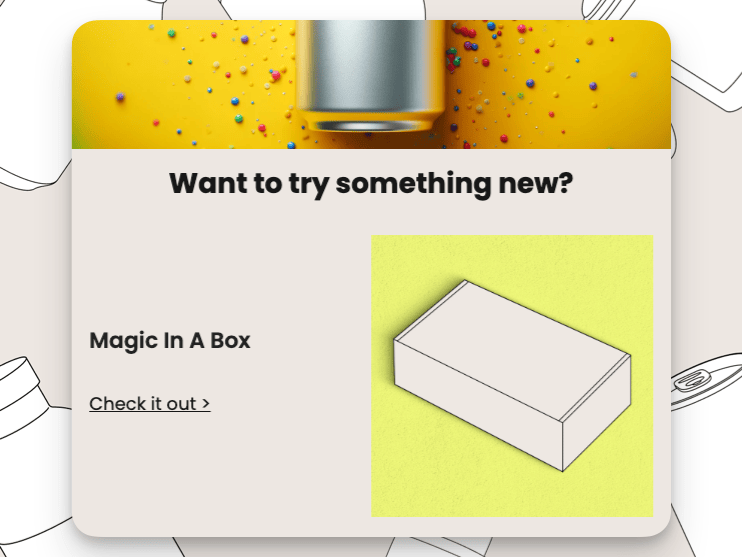Click the Magic In A Box title
742x557 pixels.
click(170, 340)
